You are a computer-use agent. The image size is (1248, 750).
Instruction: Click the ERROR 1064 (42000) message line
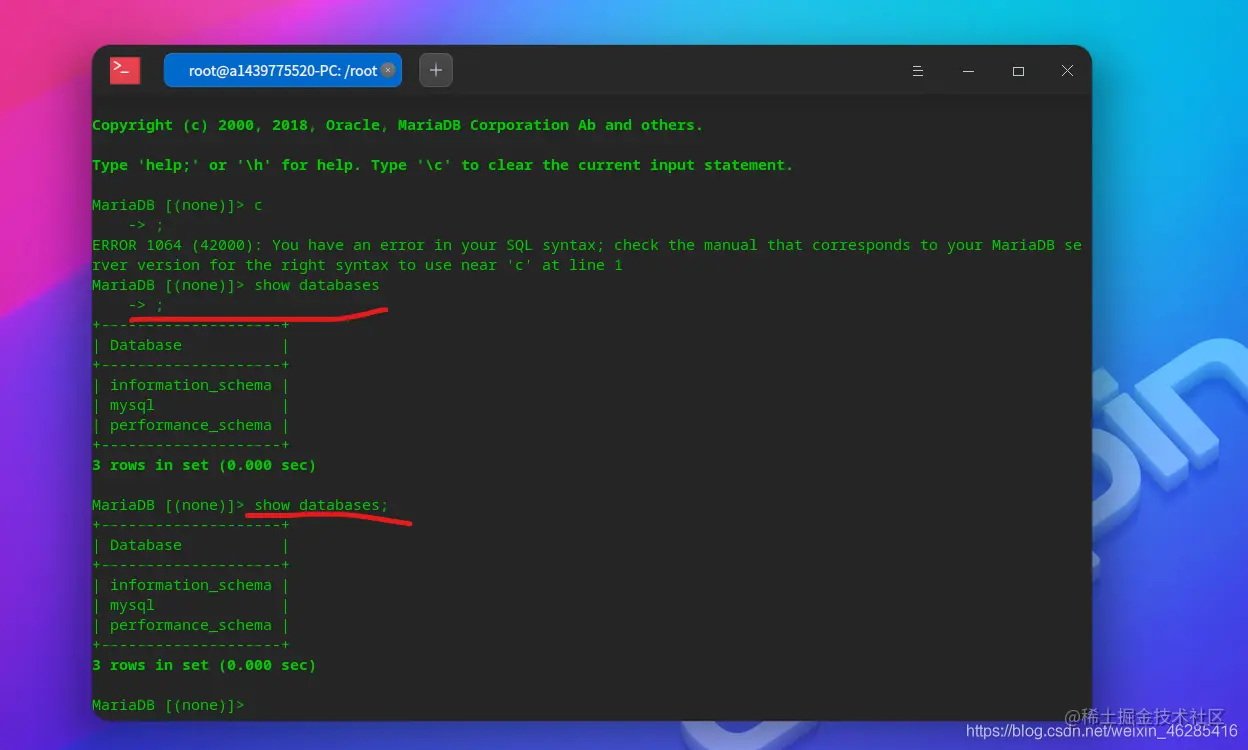587,245
